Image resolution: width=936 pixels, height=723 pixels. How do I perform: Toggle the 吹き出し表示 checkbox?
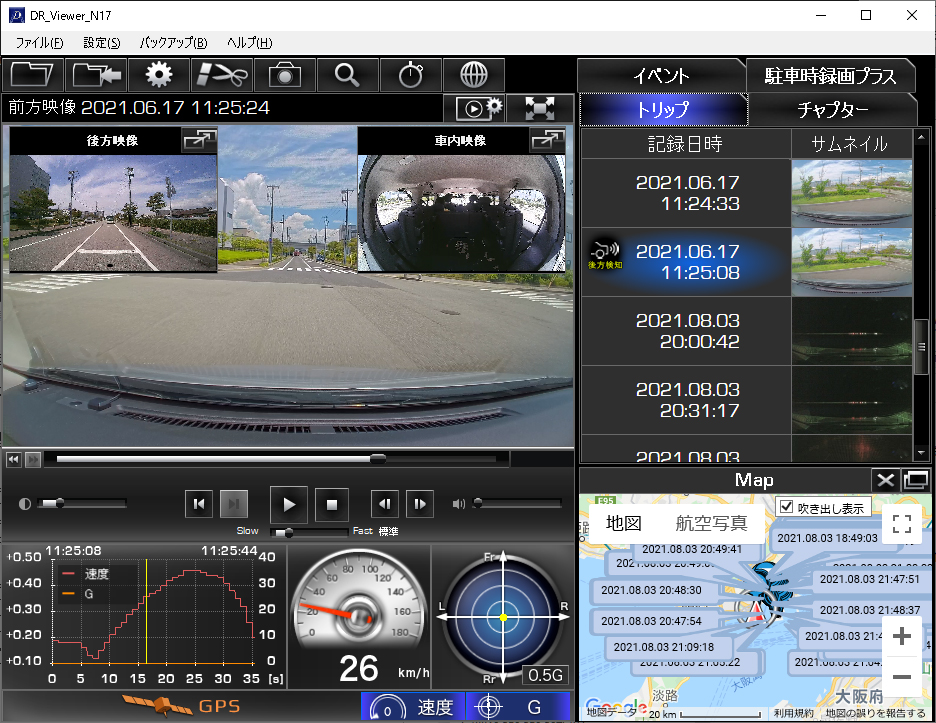pyautogui.click(x=786, y=507)
